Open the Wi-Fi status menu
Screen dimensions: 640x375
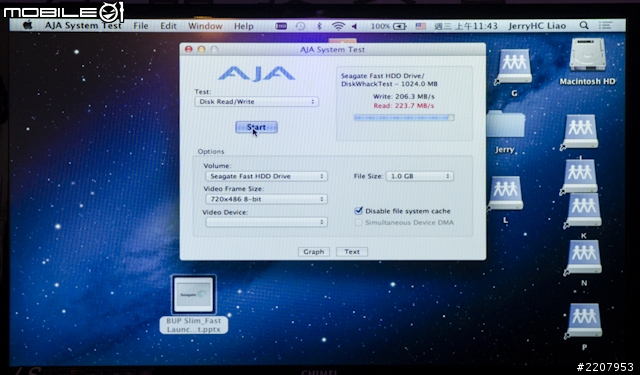tap(338, 26)
